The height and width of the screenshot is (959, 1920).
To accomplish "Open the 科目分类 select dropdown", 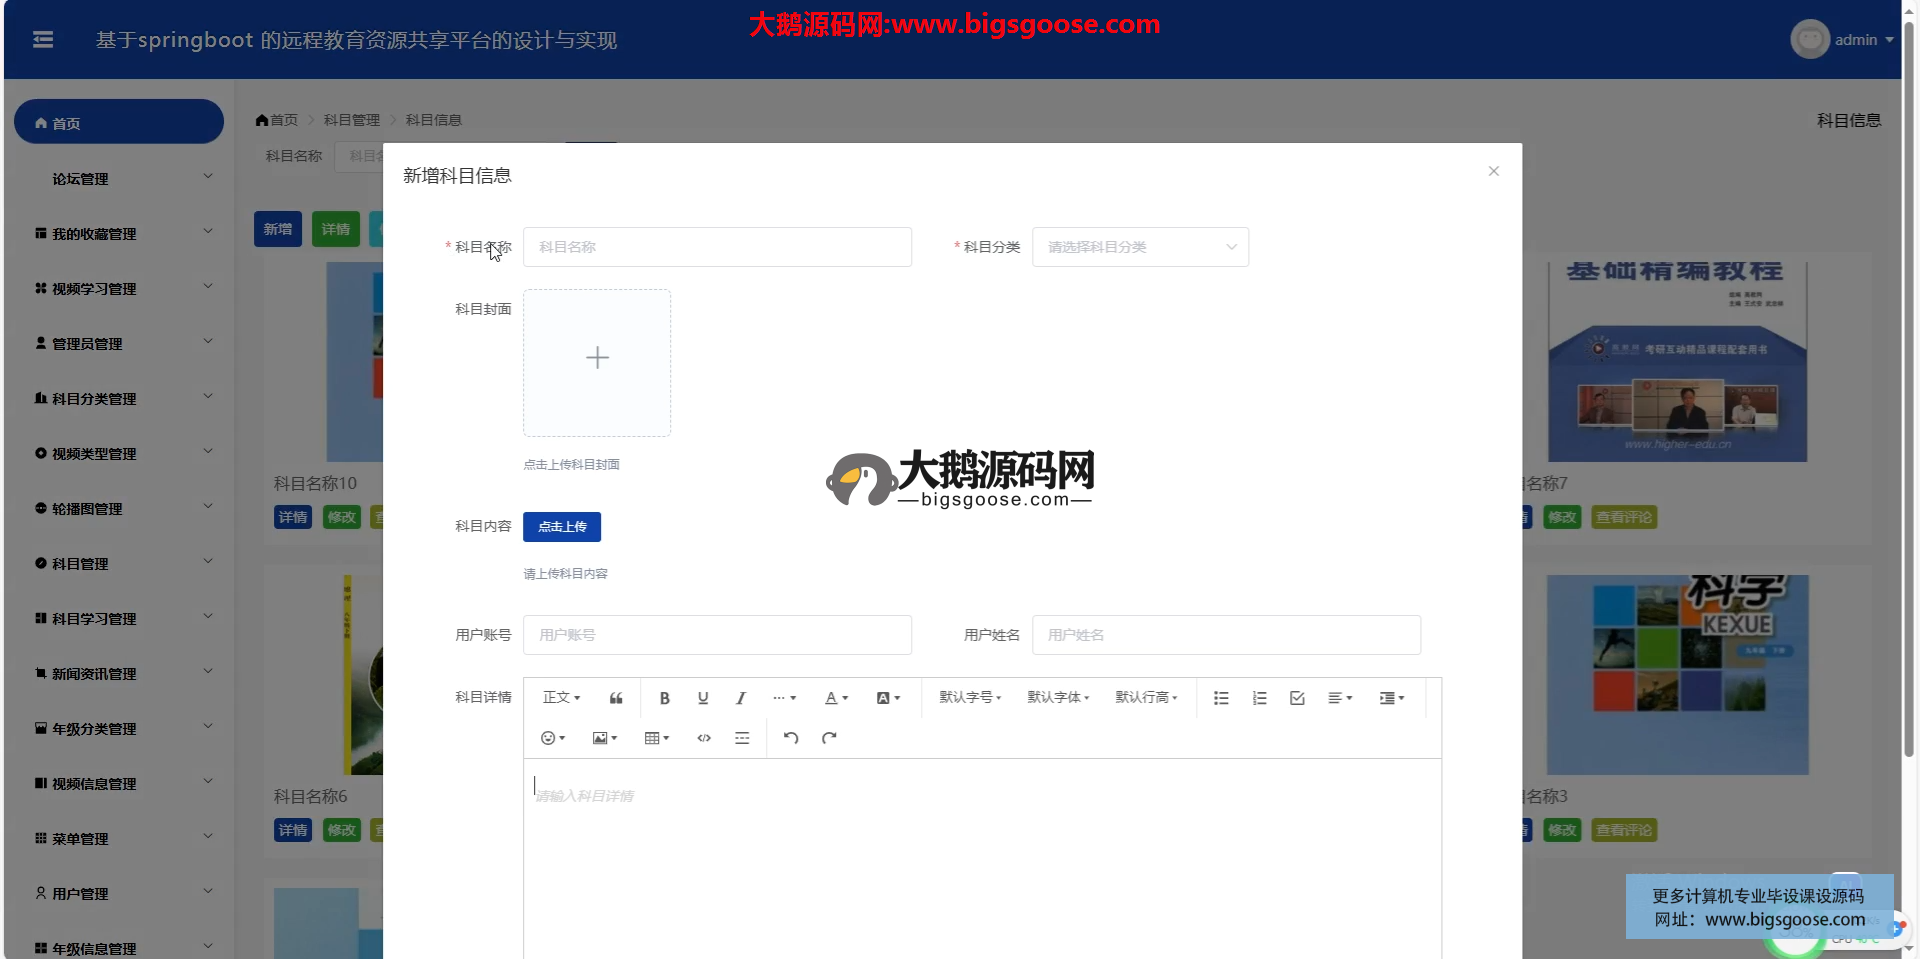I will click(x=1140, y=247).
